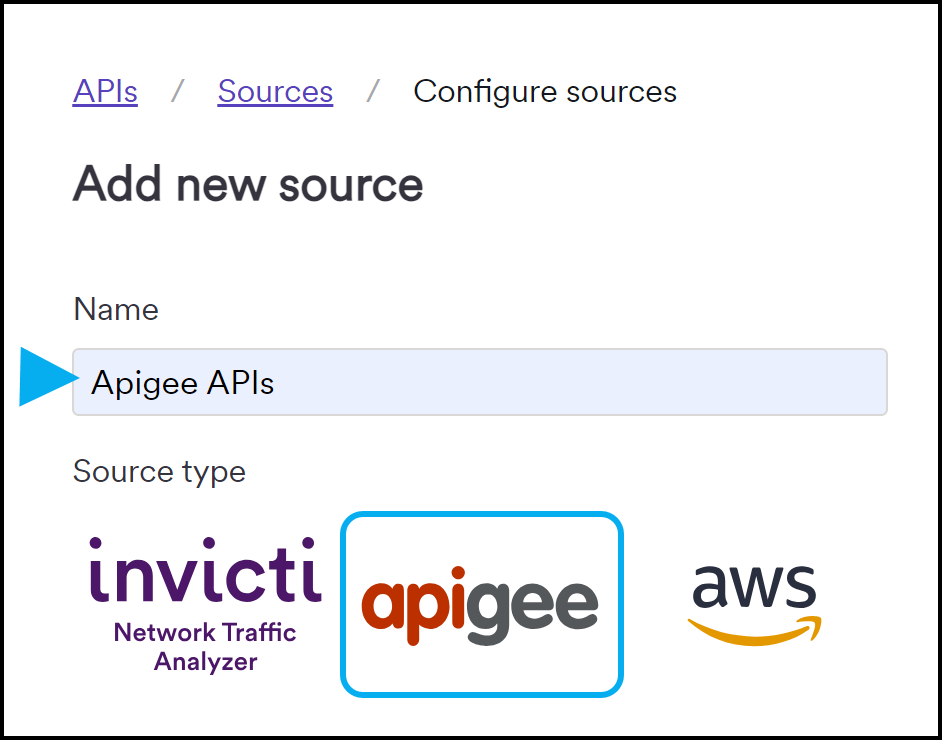Click inside the Apigee APIs name field
Viewport: 942px width, 740px height.
click(x=480, y=381)
